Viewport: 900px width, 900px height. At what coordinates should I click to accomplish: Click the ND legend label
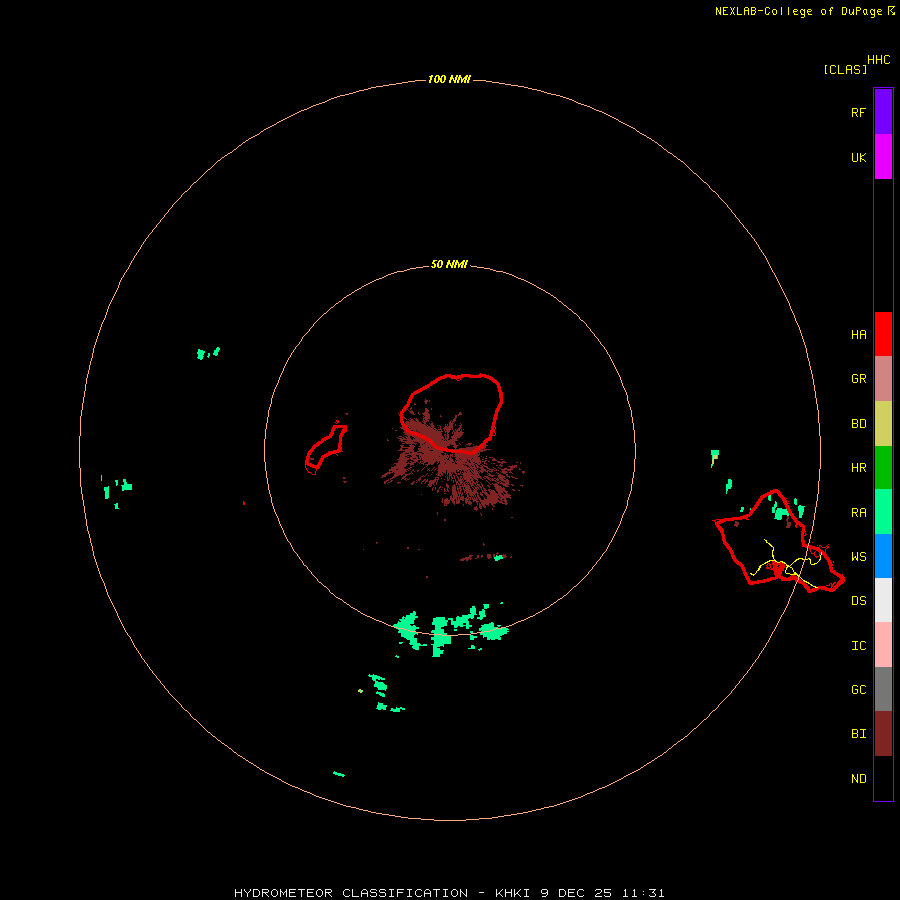pyautogui.click(x=858, y=778)
